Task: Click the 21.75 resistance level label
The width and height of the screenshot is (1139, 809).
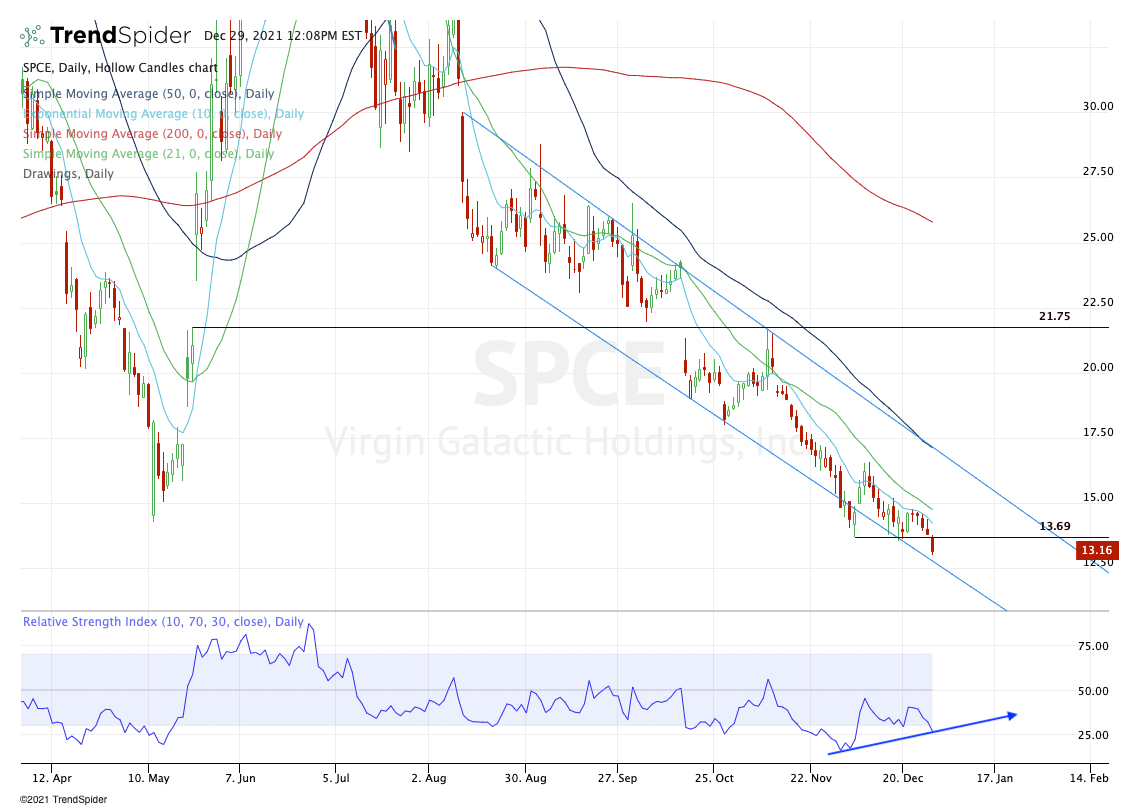Action: tap(1055, 316)
